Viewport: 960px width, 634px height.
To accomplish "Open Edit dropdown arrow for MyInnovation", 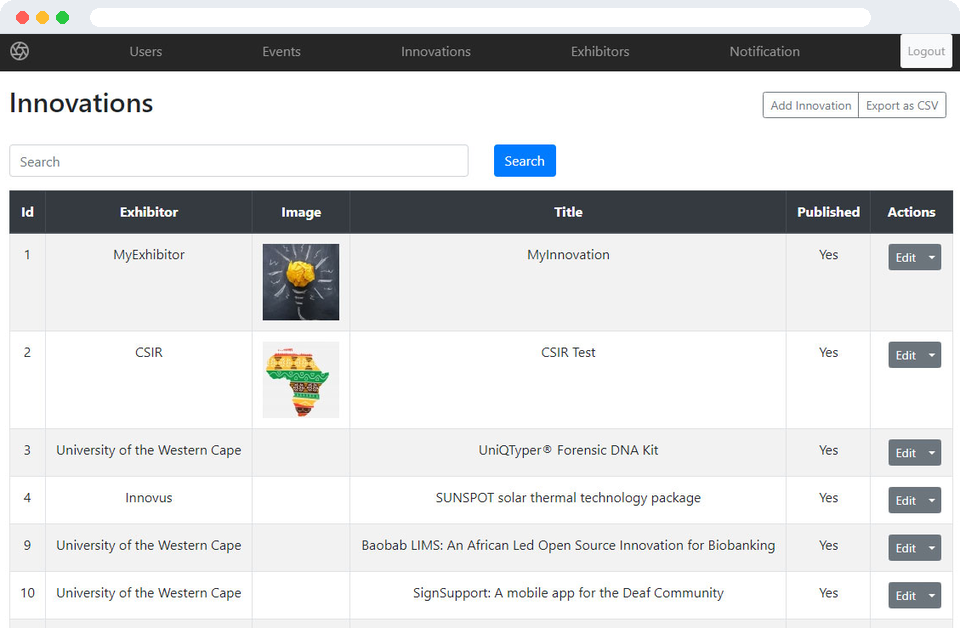I will [932, 258].
